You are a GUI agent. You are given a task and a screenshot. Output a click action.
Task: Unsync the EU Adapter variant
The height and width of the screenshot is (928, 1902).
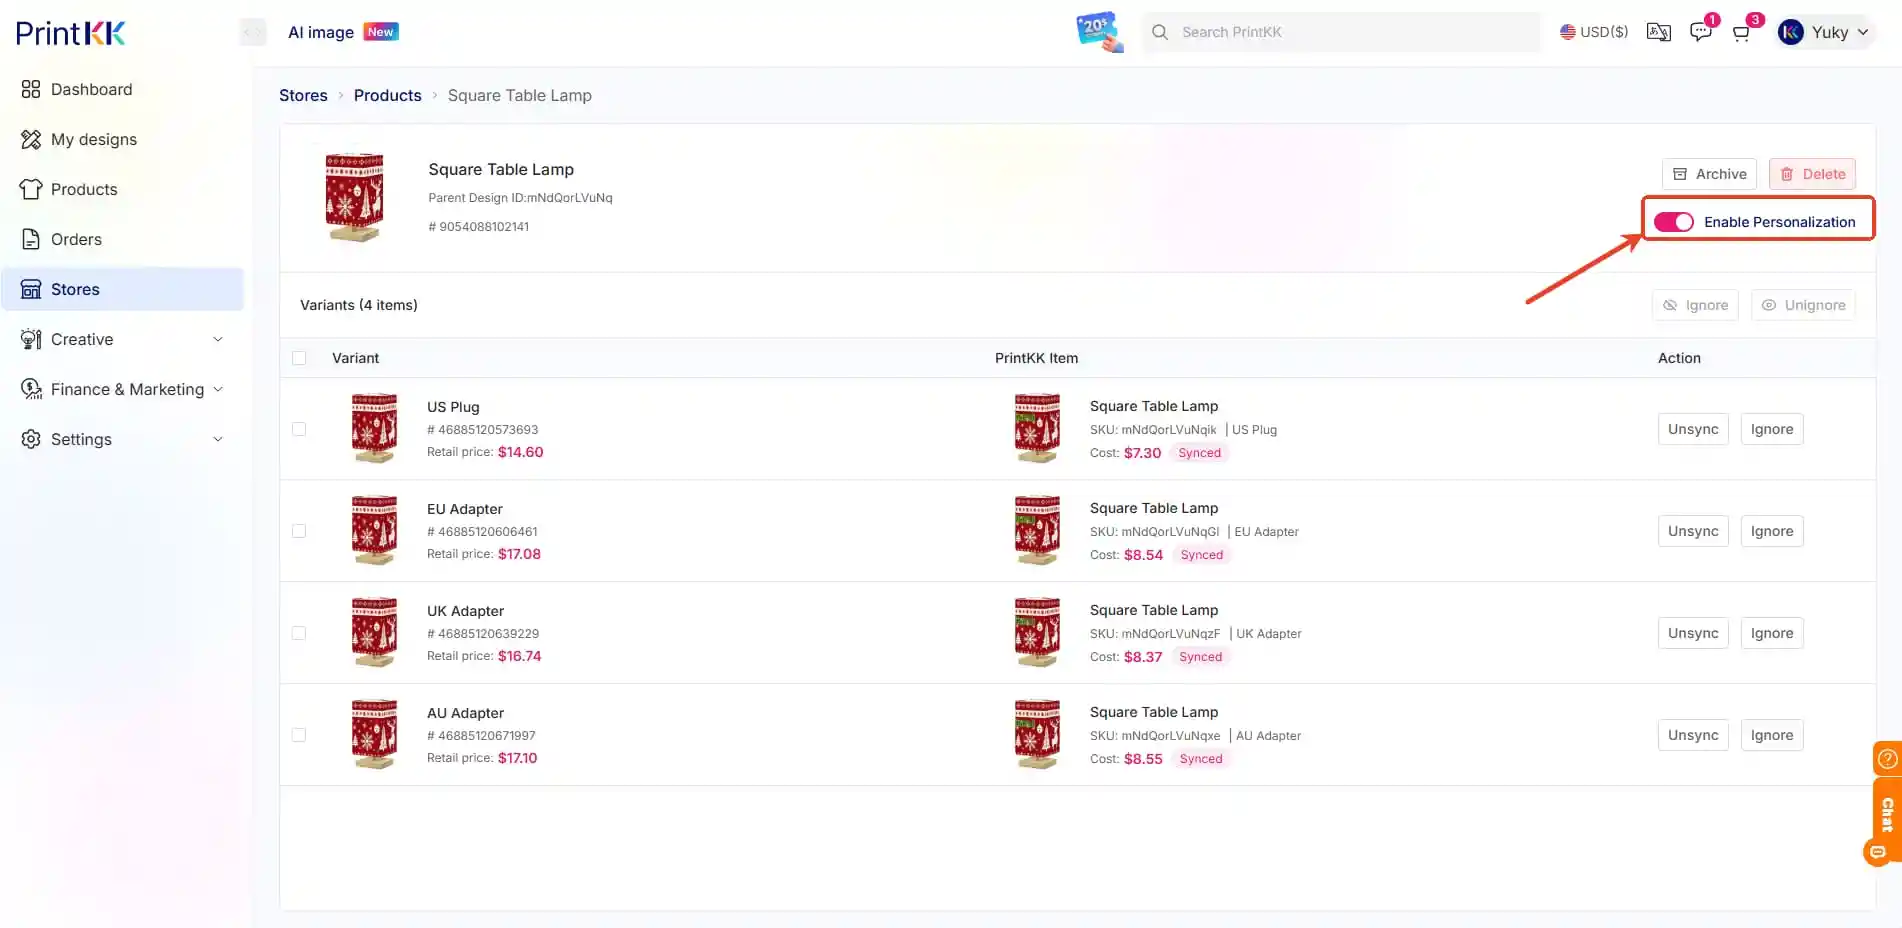coord(1693,531)
